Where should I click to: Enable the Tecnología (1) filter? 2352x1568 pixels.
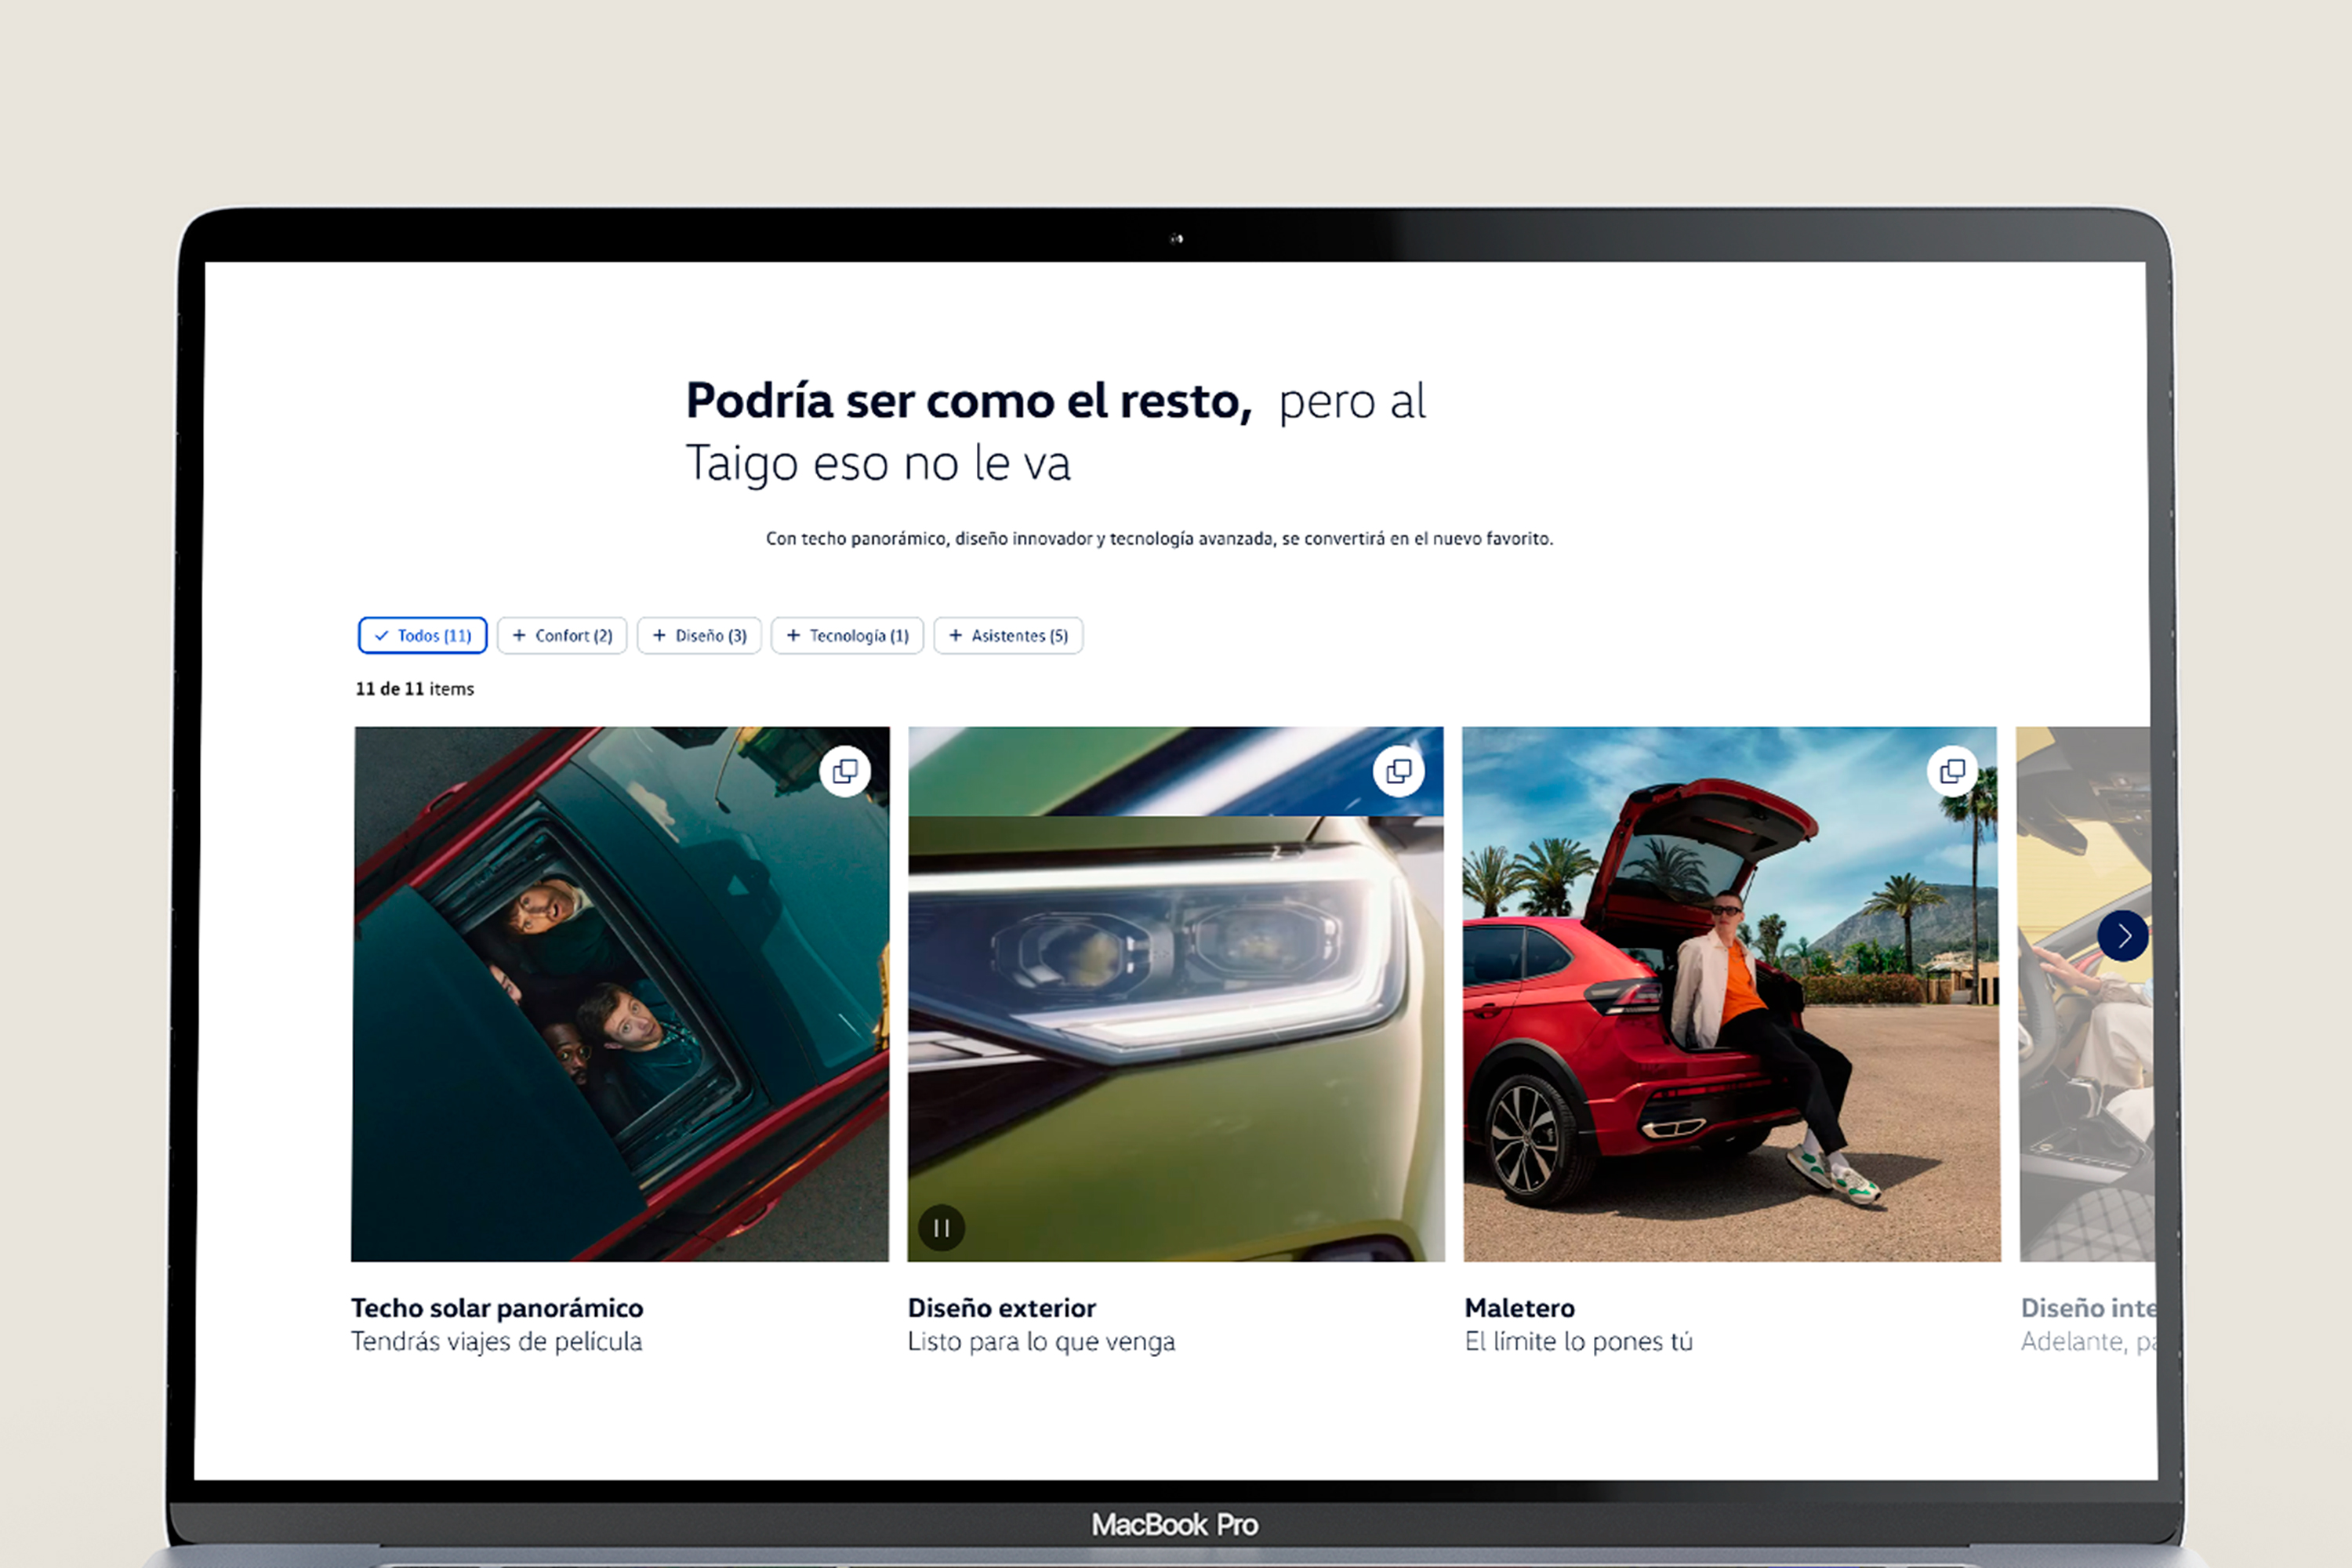point(847,635)
